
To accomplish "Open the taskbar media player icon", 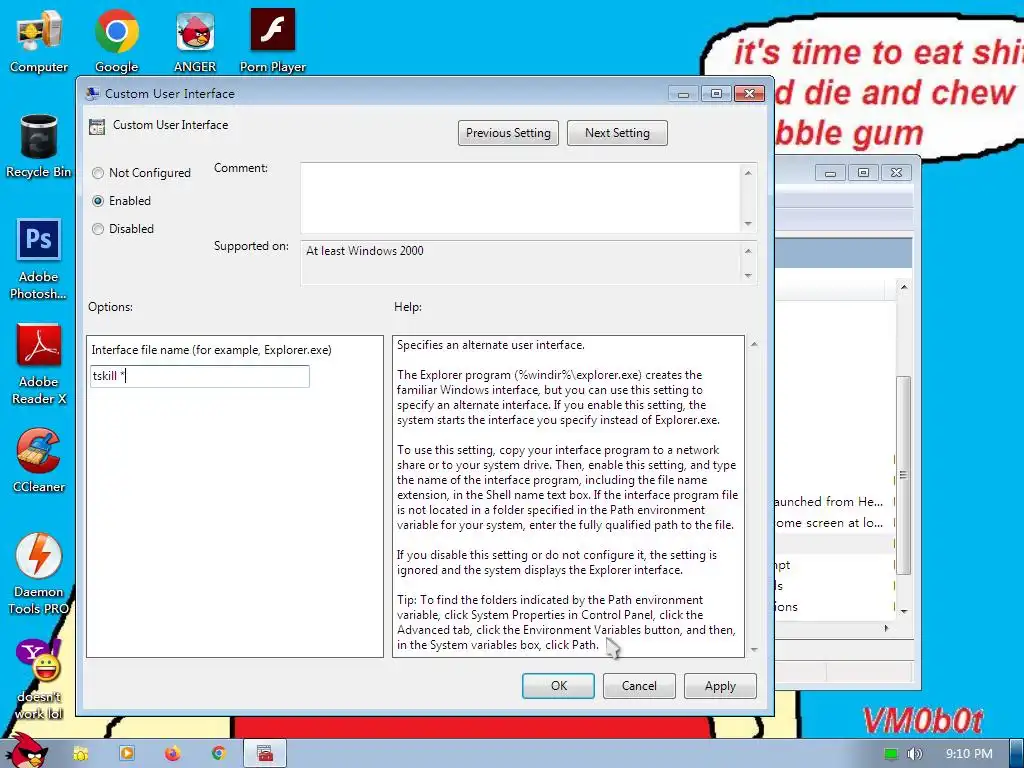I will (x=126, y=754).
